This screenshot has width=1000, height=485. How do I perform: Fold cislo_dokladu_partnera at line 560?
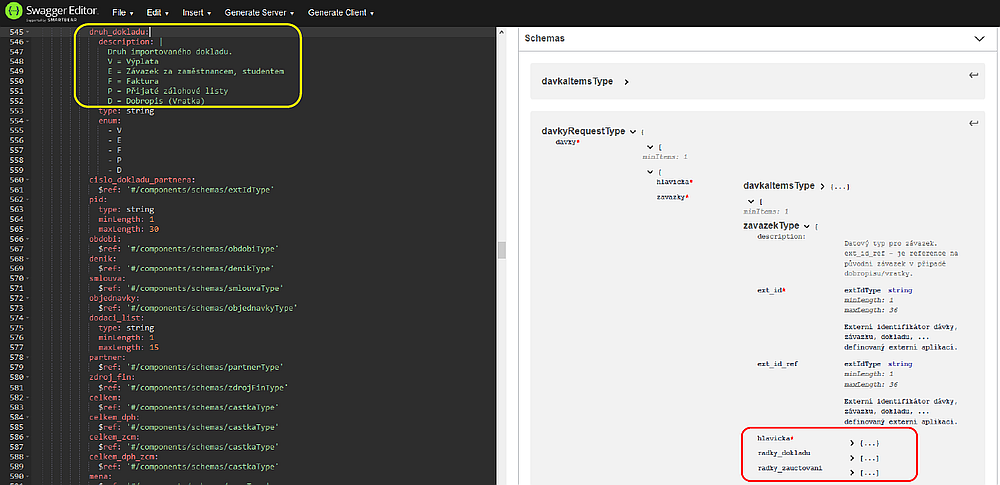28,179
